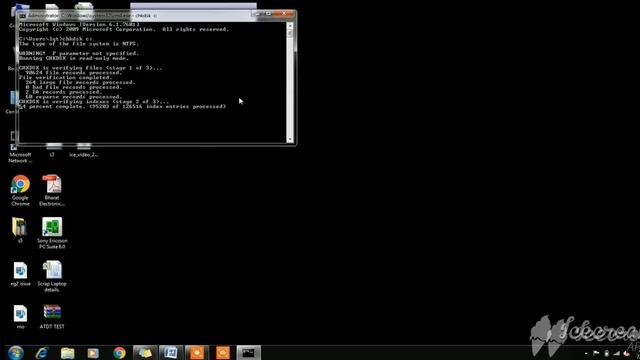Image resolution: width=640 pixels, height=360 pixels.
Task: Click 'CHKDSK is verifying files (stage 1 of 3)' line
Action: pos(91,68)
